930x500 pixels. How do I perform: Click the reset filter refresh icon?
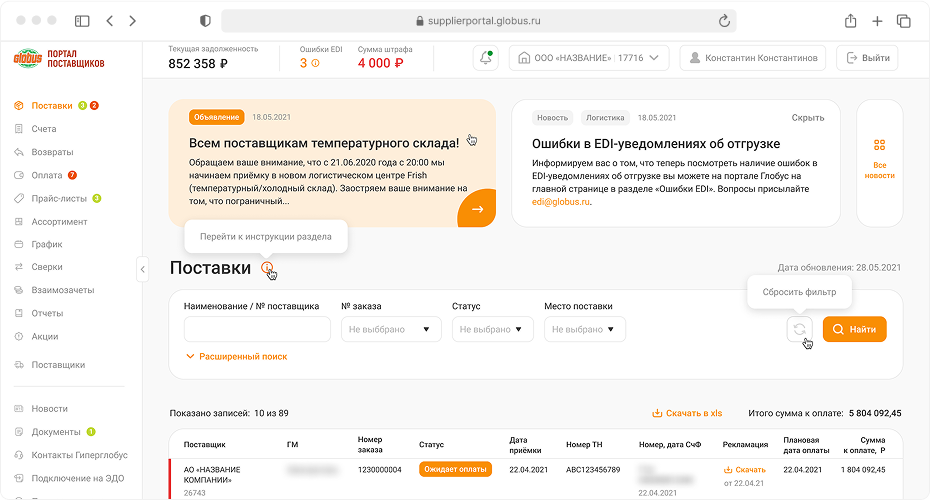[x=800, y=329]
